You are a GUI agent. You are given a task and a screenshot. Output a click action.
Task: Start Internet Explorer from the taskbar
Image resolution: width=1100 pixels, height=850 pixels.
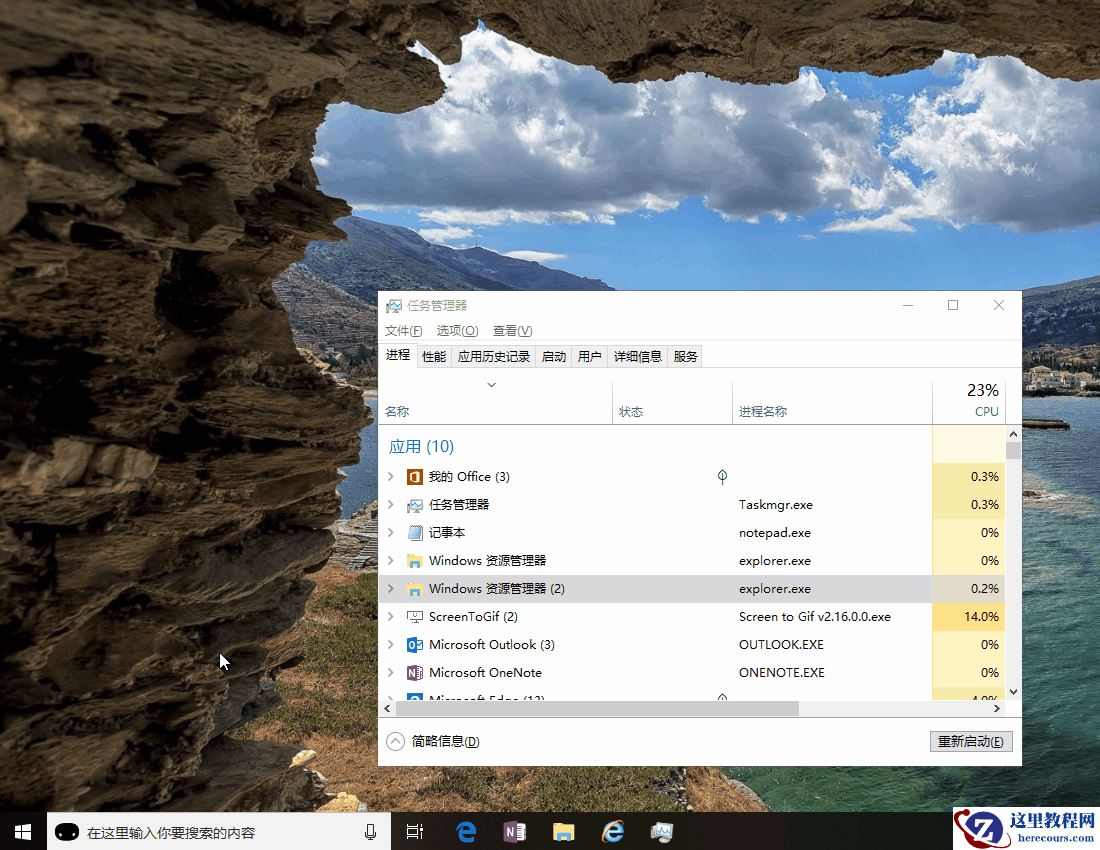[x=613, y=831]
